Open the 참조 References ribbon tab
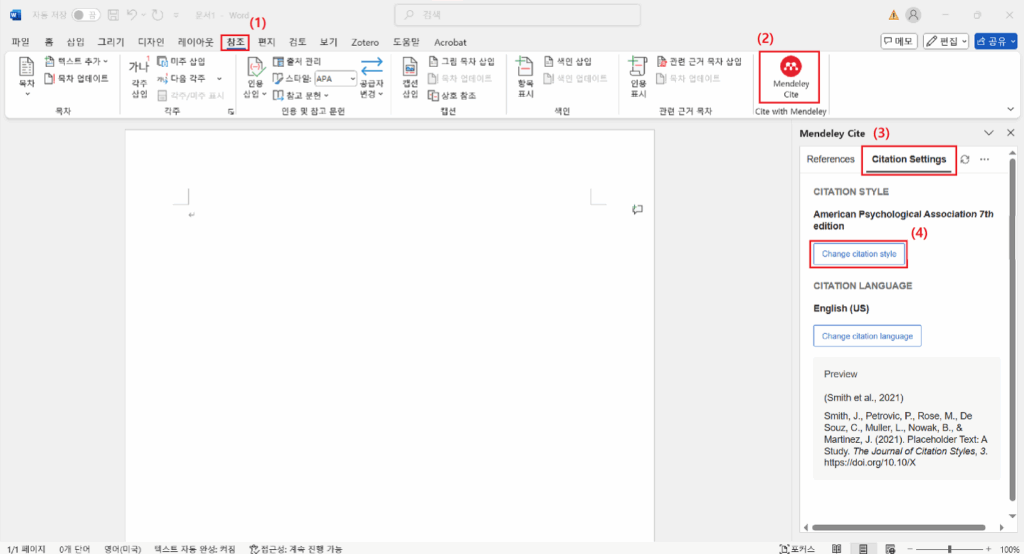 pyautogui.click(x=235, y=42)
